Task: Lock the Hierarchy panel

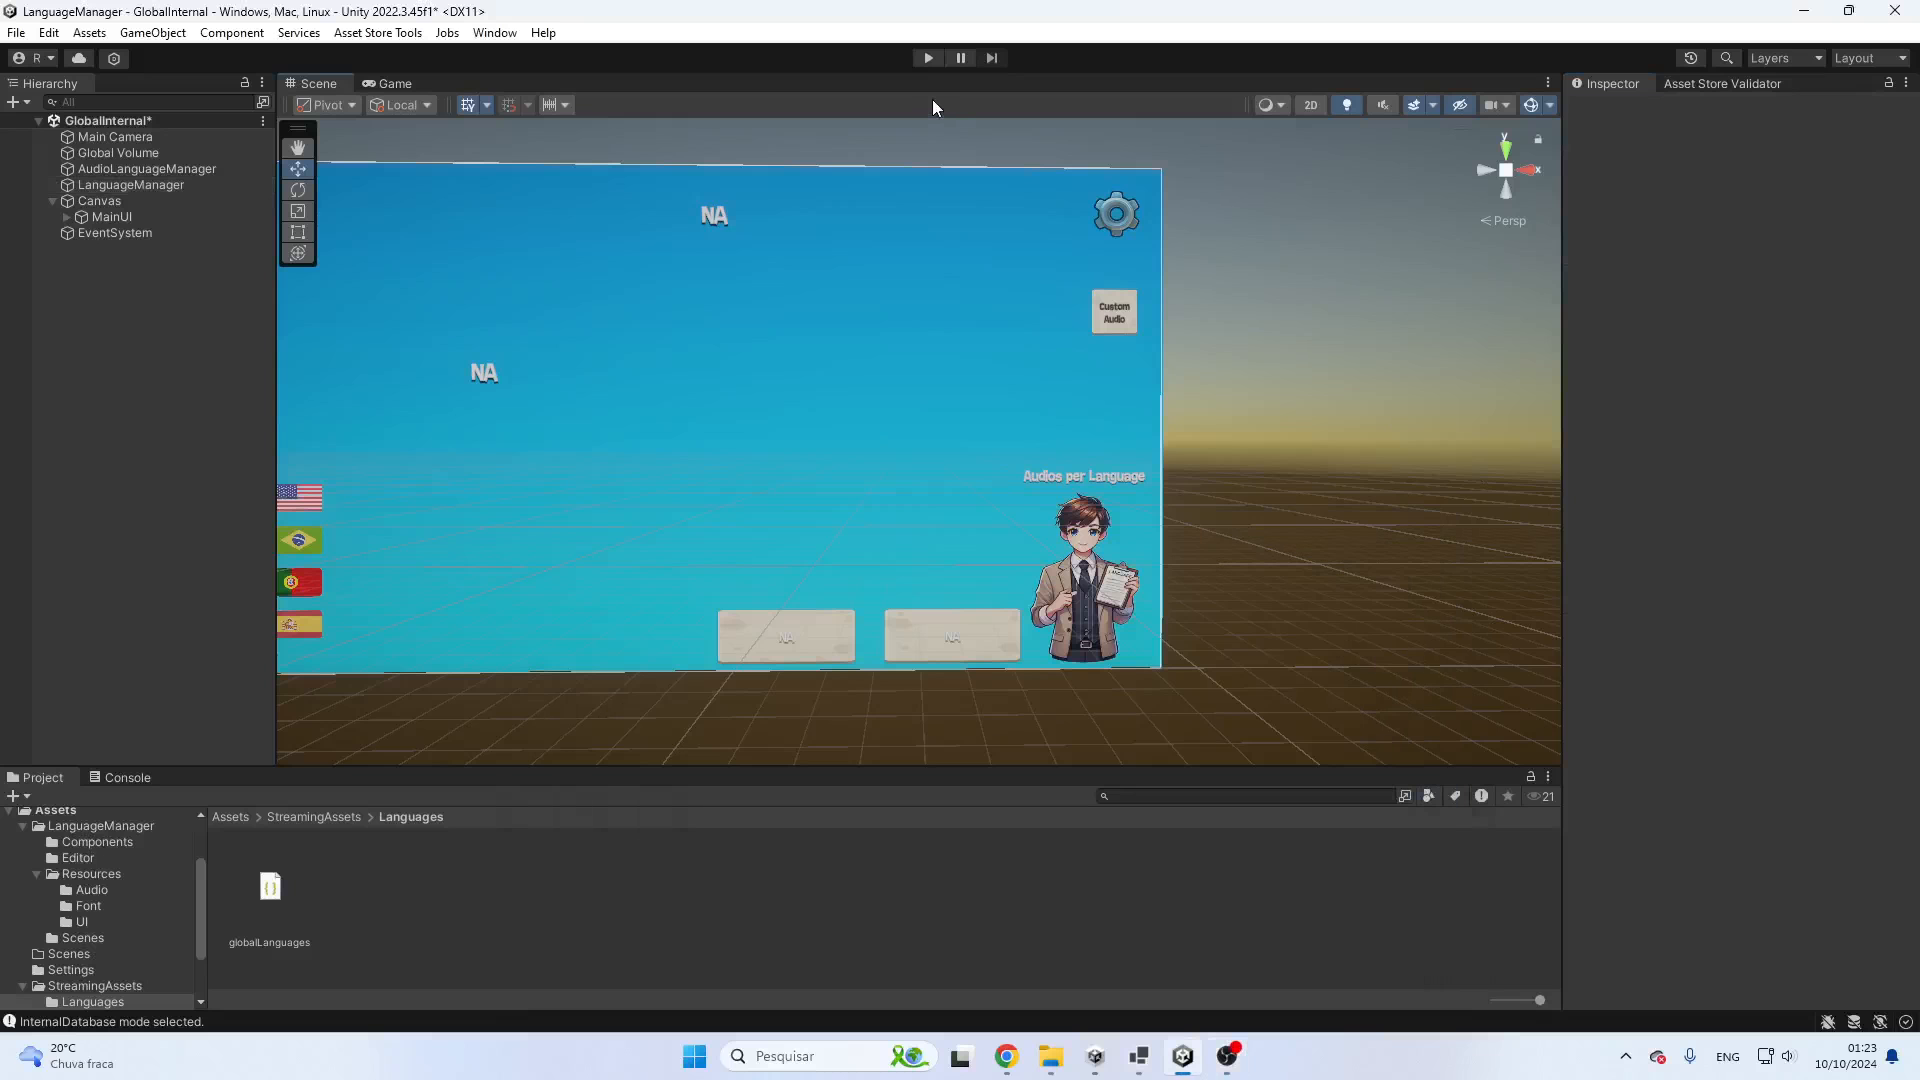Action: pos(244,83)
